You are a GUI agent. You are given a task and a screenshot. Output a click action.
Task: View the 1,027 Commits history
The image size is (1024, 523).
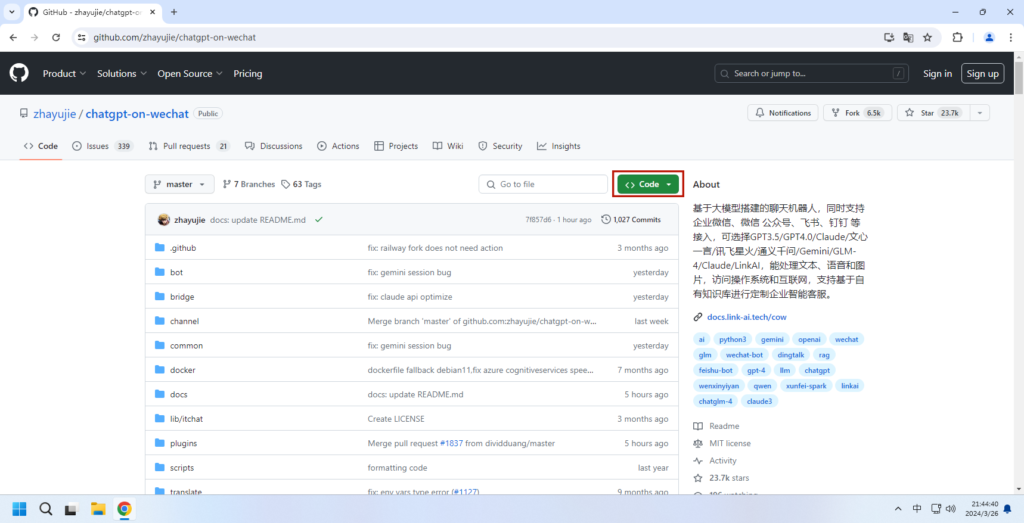[631, 219]
